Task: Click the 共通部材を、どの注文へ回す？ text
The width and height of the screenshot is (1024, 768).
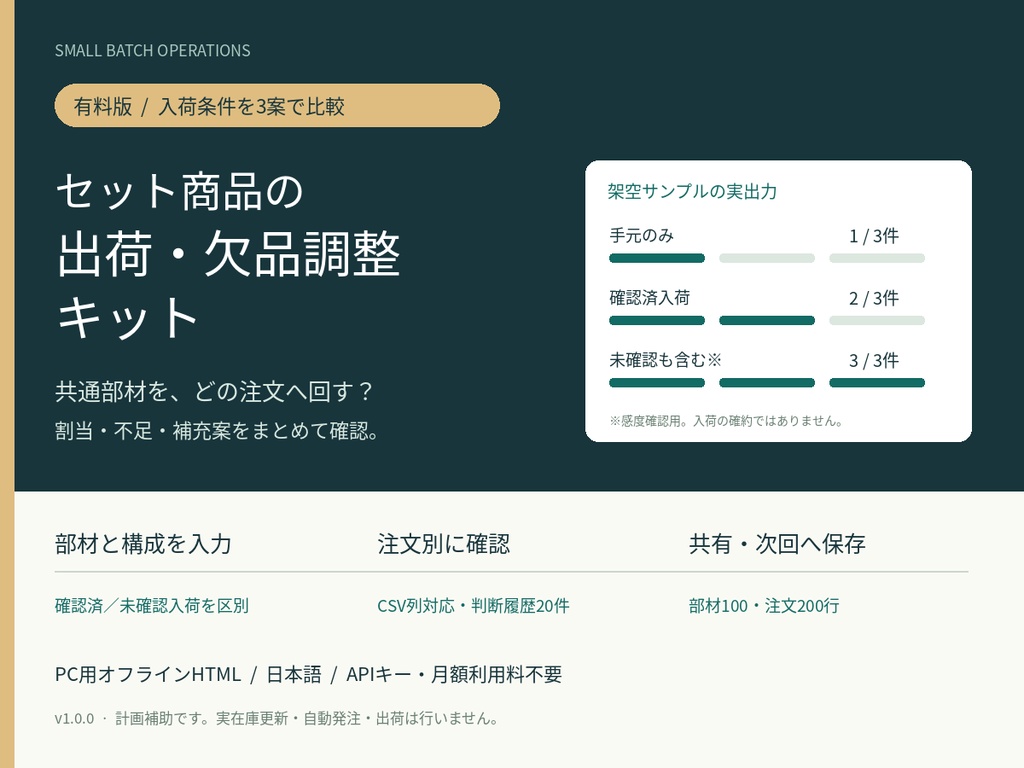Action: click(214, 391)
